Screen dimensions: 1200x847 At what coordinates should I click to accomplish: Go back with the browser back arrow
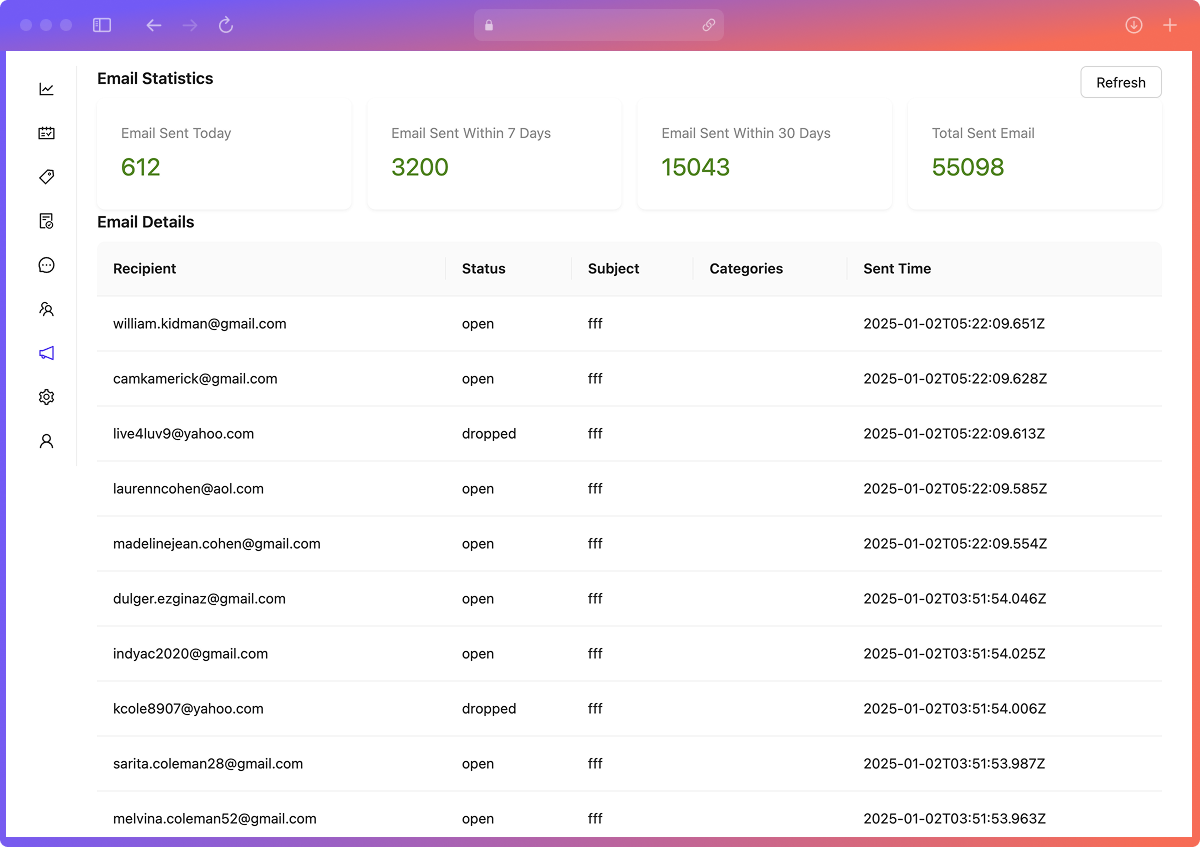pos(154,25)
